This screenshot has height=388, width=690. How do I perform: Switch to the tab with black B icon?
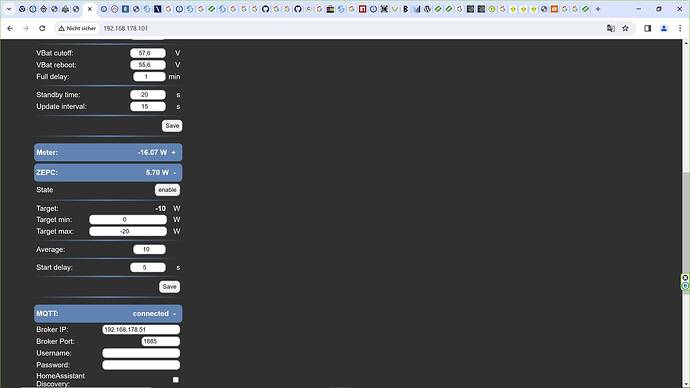coord(405,9)
